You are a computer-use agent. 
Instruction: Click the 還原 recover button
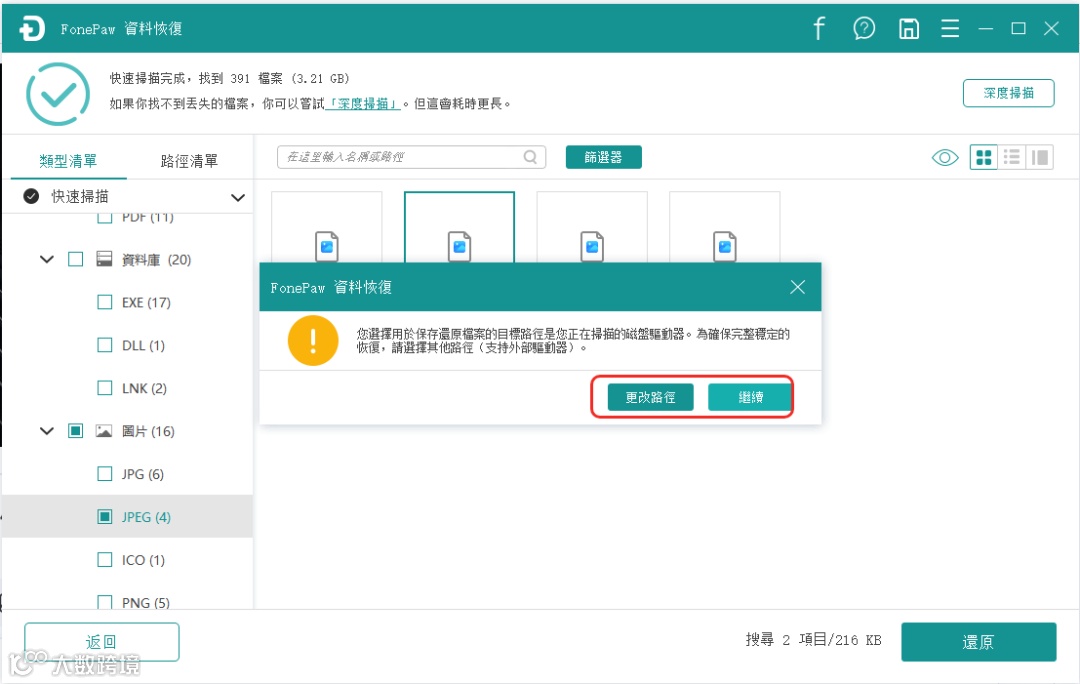tap(978, 642)
